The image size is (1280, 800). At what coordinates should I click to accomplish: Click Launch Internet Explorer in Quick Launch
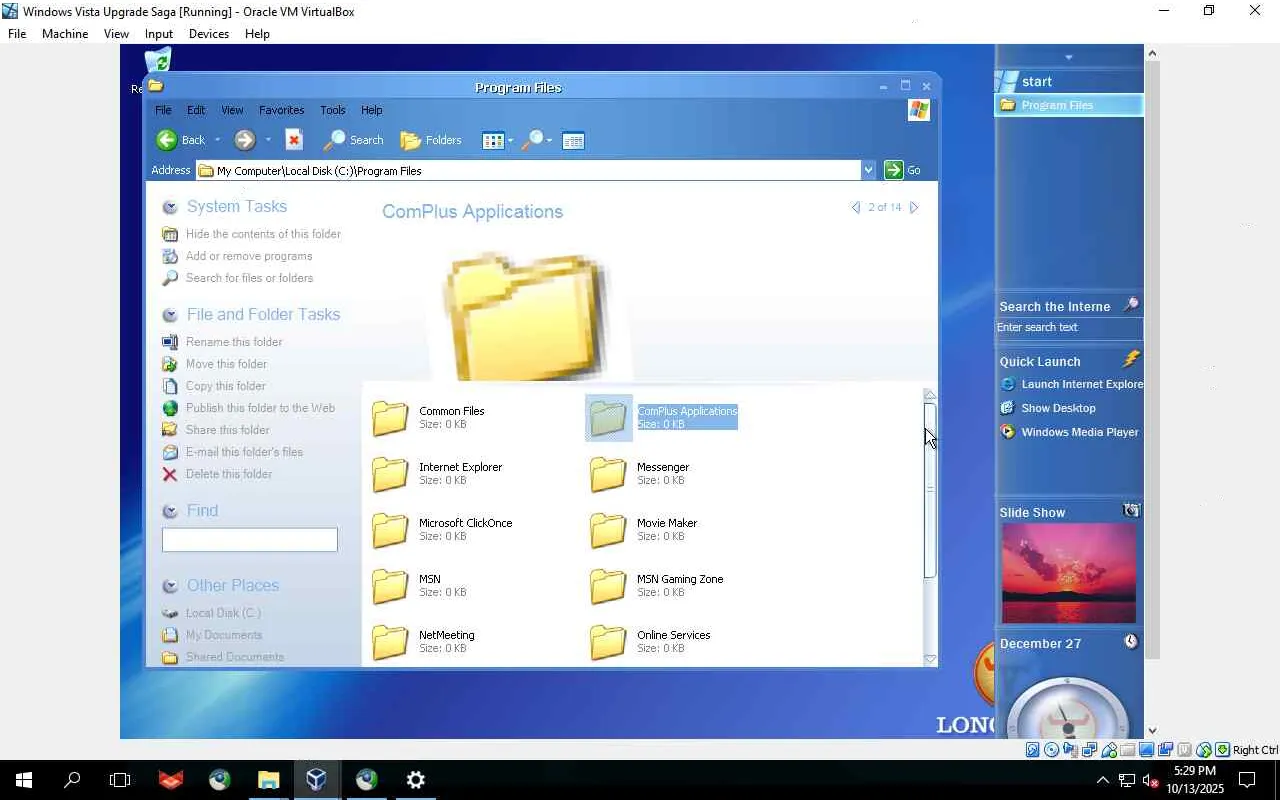(x=1072, y=384)
